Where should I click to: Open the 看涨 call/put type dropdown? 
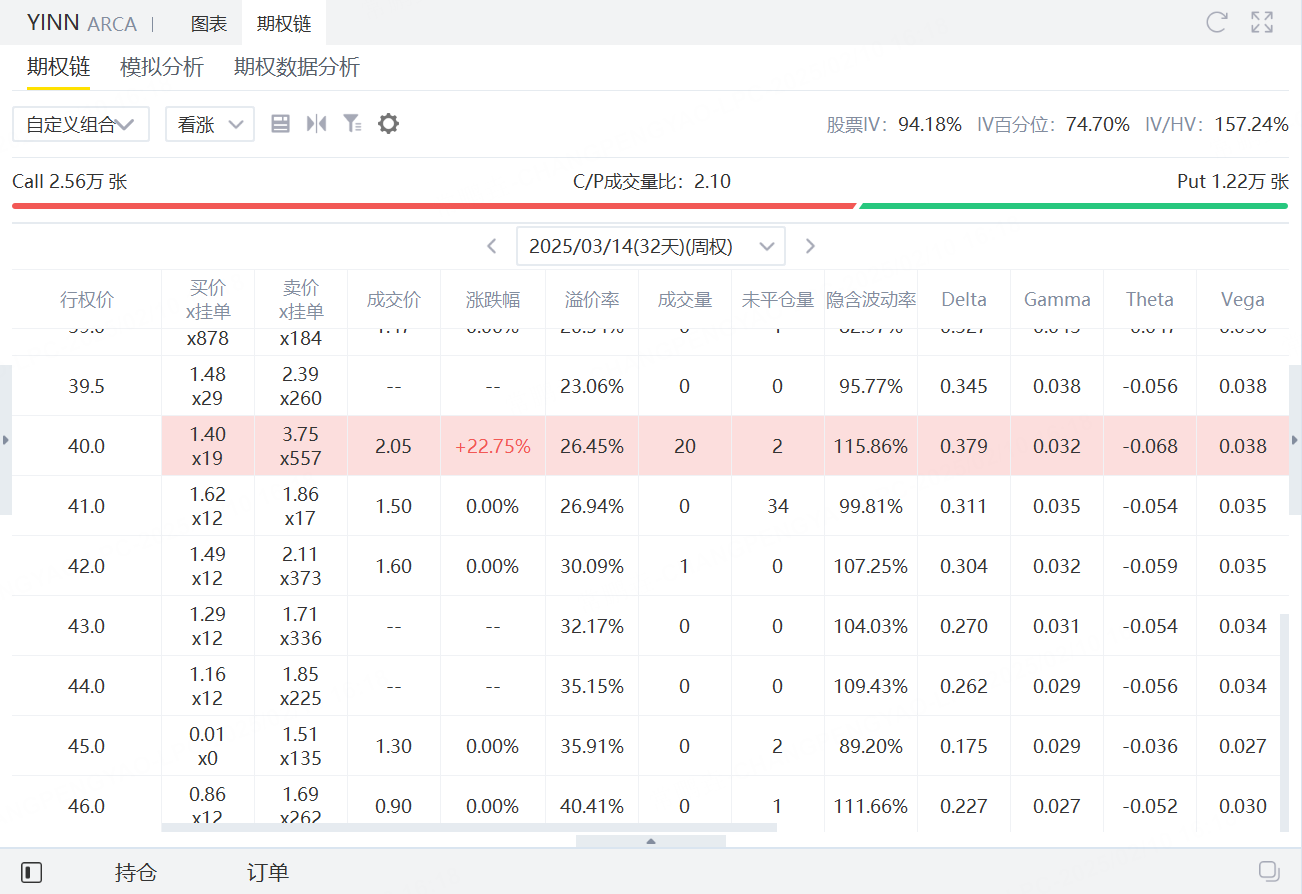pos(210,124)
